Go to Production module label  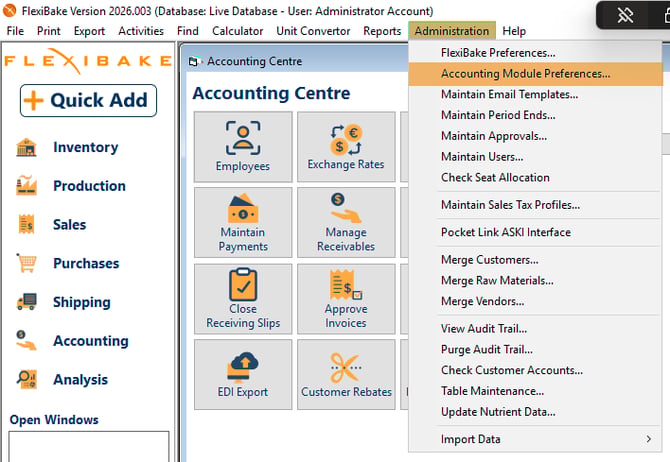coord(89,186)
